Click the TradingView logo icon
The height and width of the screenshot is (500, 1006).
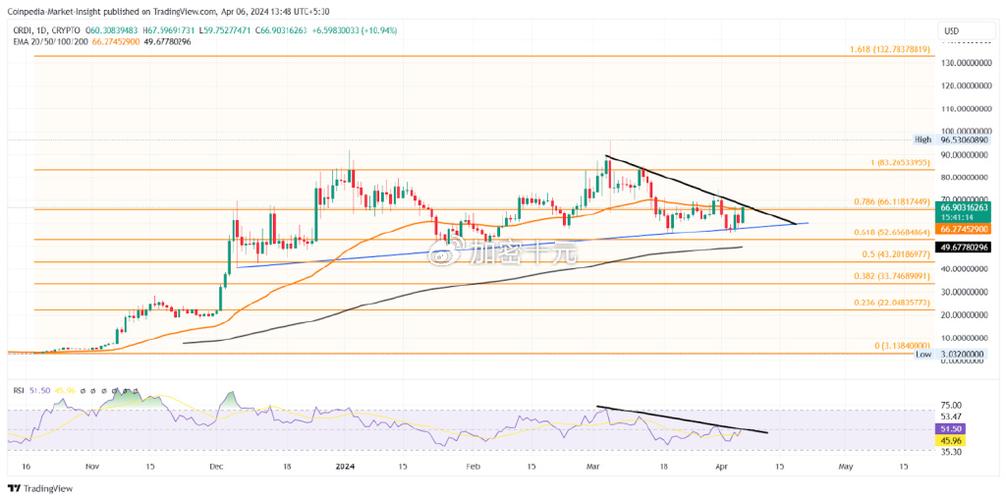(14, 489)
